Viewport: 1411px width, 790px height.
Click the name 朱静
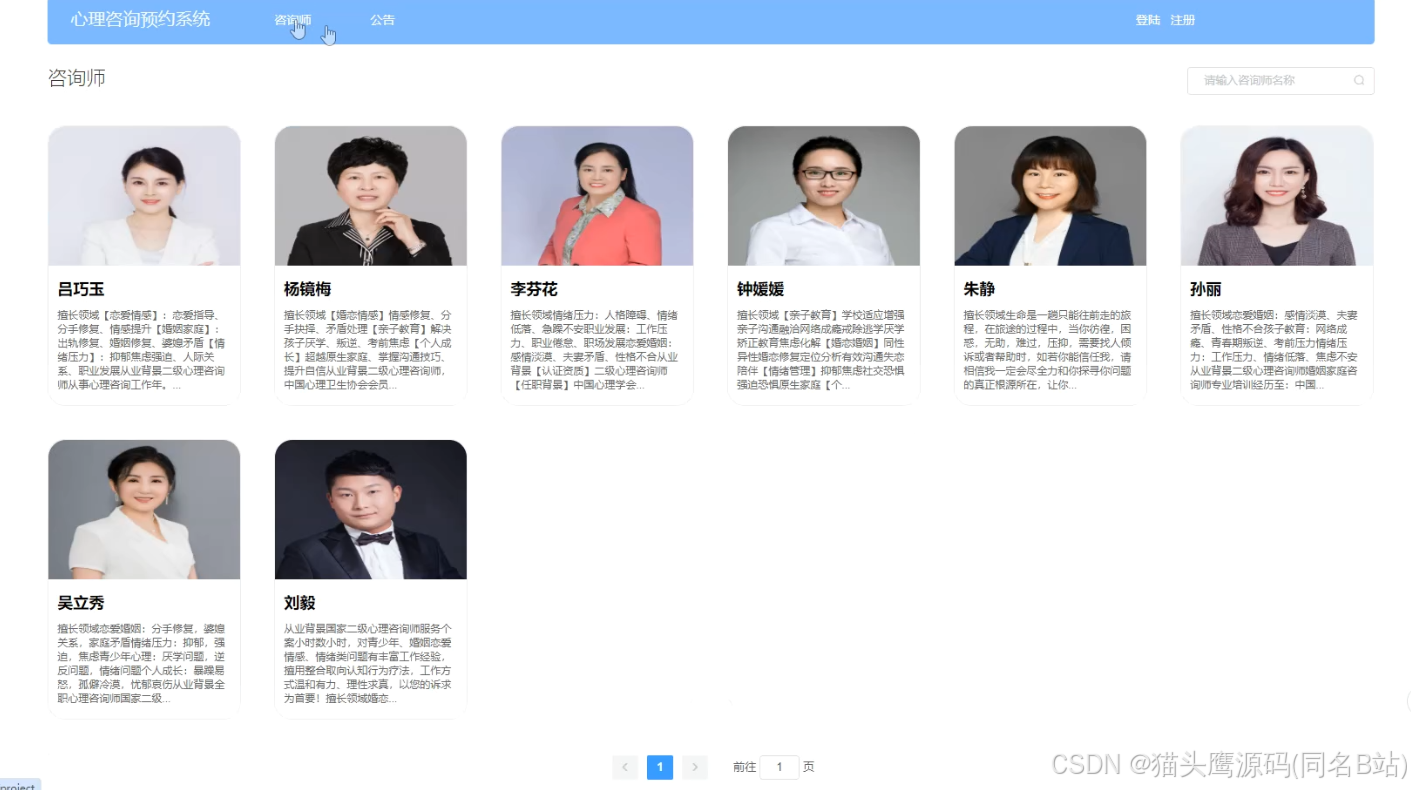(979, 289)
